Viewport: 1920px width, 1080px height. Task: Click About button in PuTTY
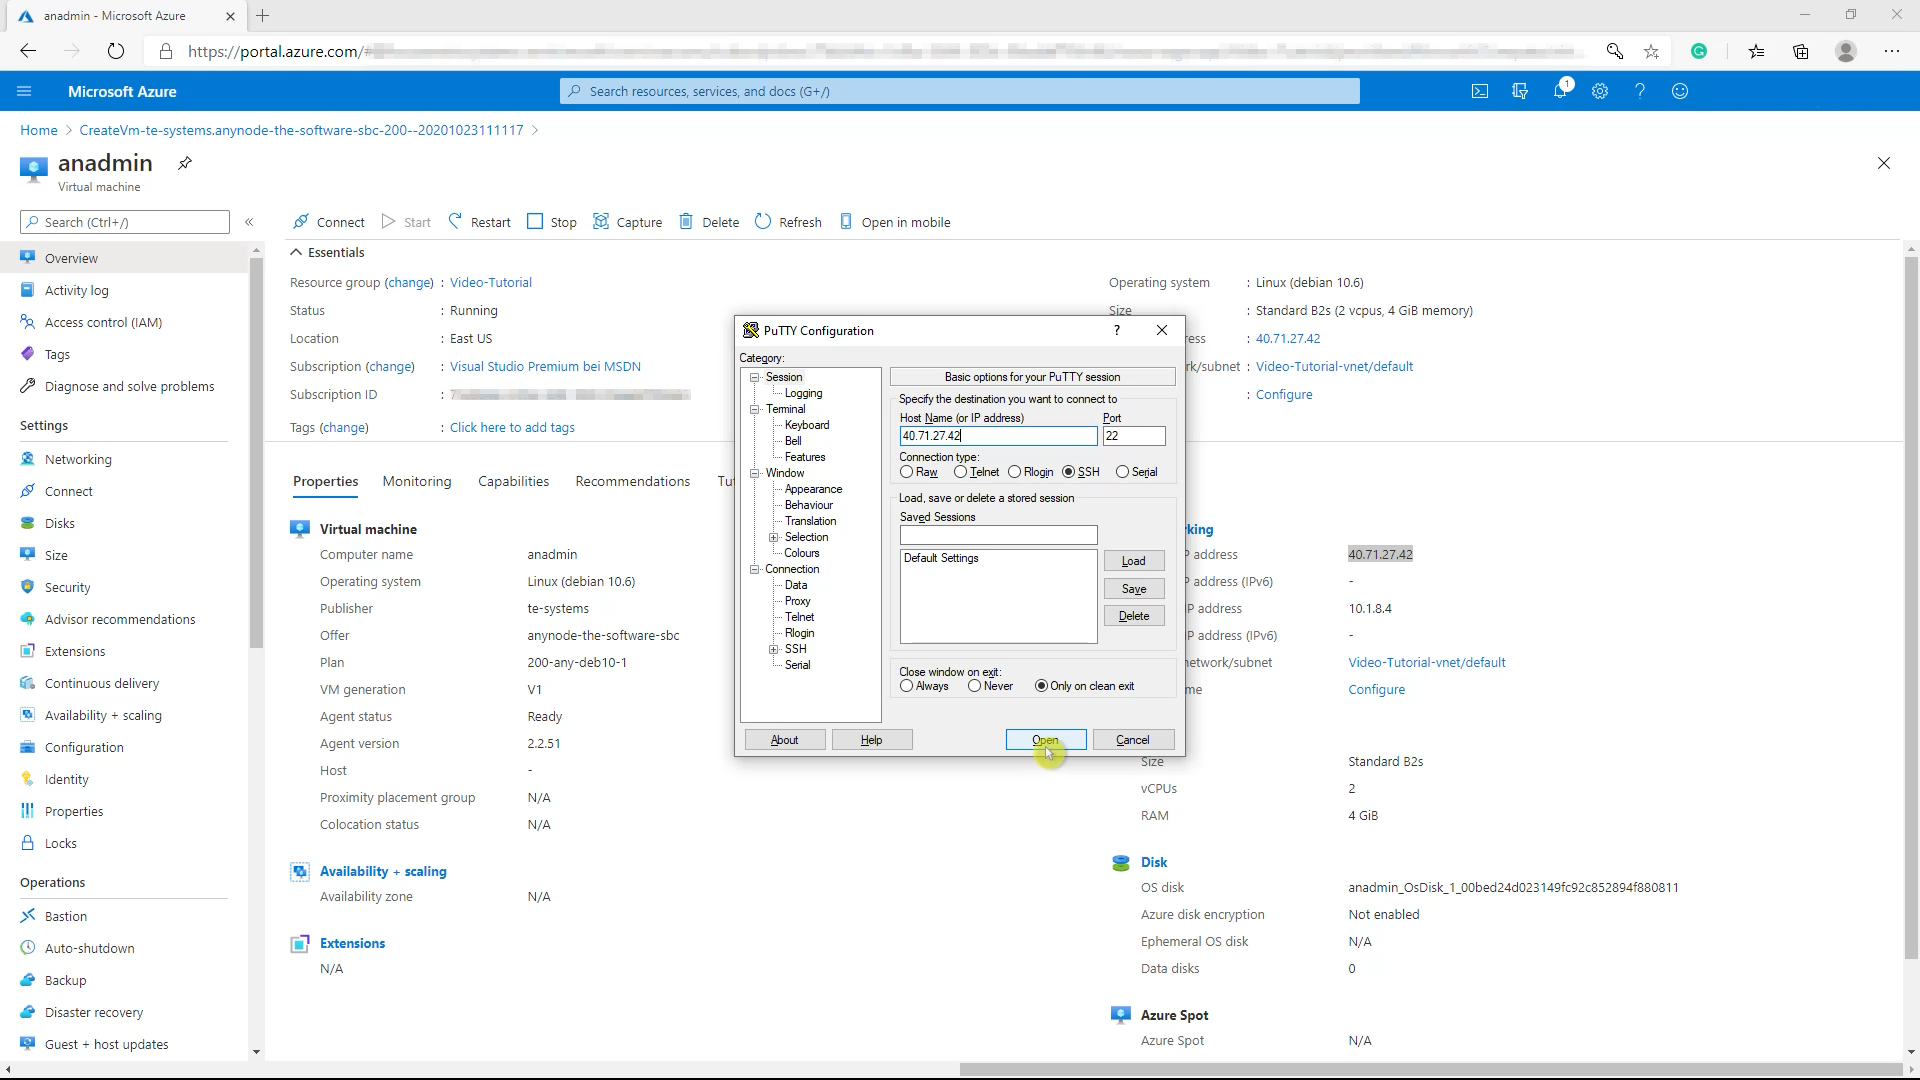(785, 740)
